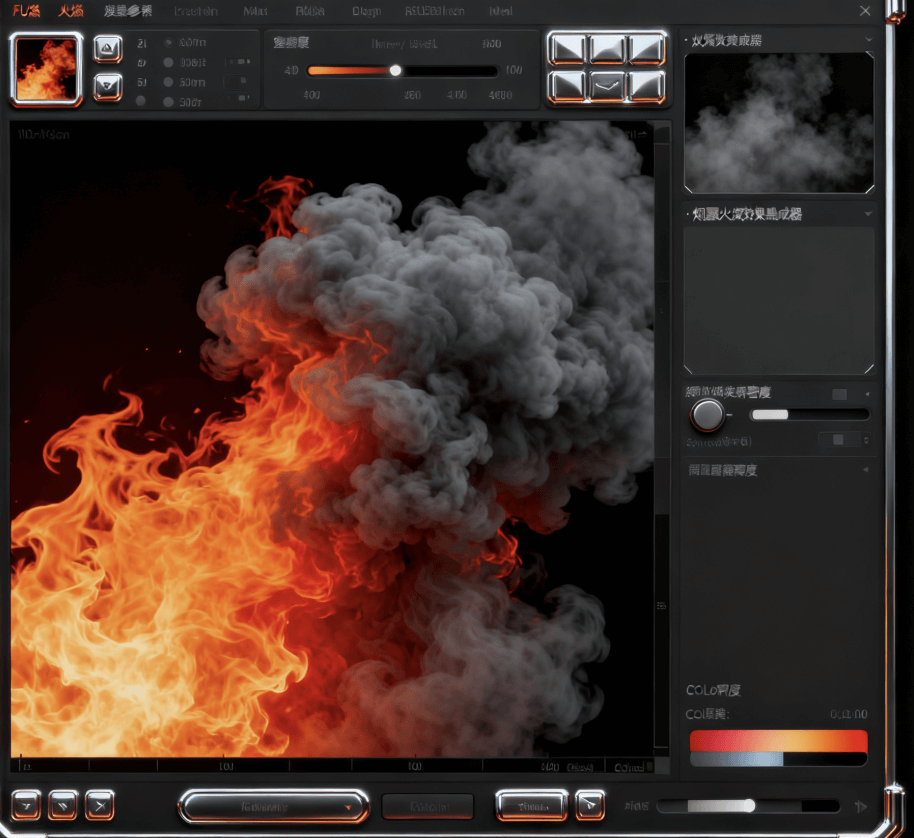Click the arrow button right of the bottom chrome button
This screenshot has height=838, width=914.
pyautogui.click(x=590, y=805)
